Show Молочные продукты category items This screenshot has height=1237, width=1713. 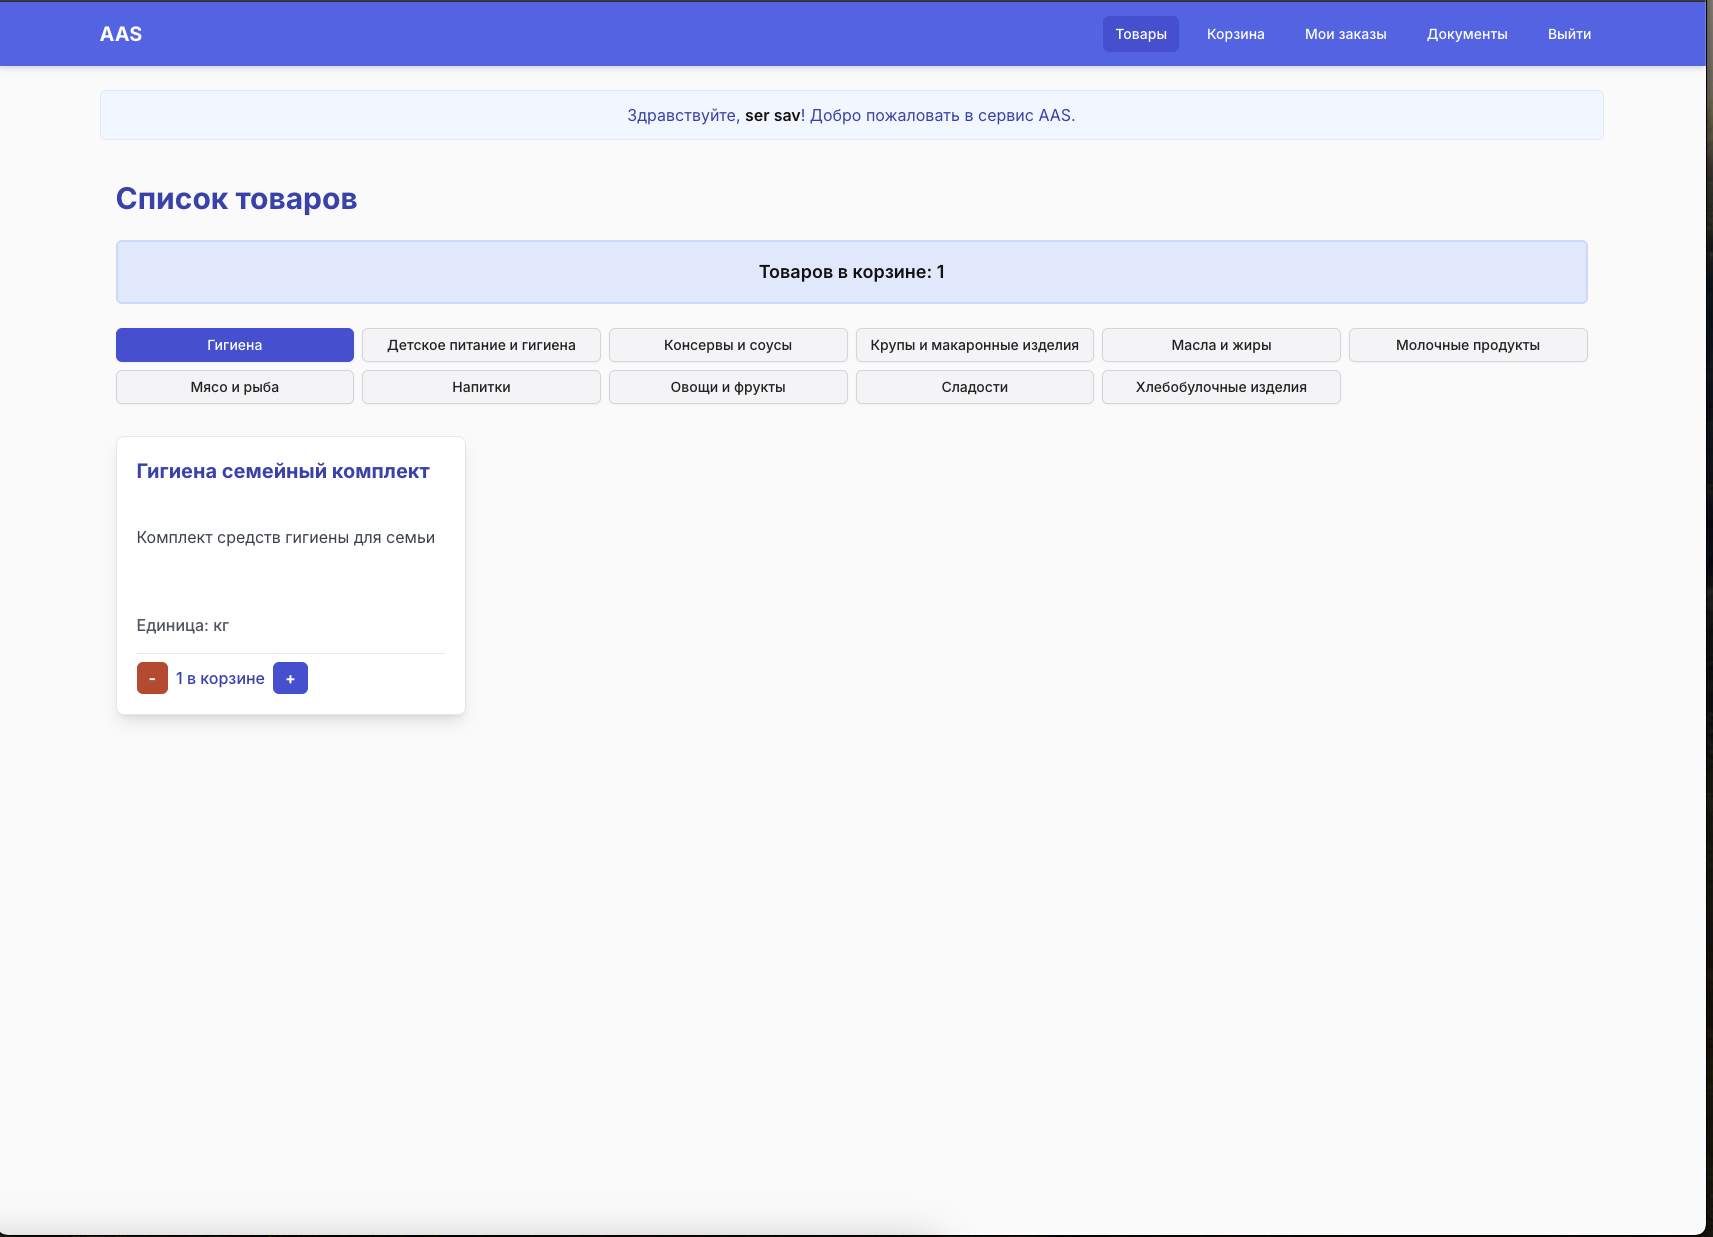(x=1467, y=345)
